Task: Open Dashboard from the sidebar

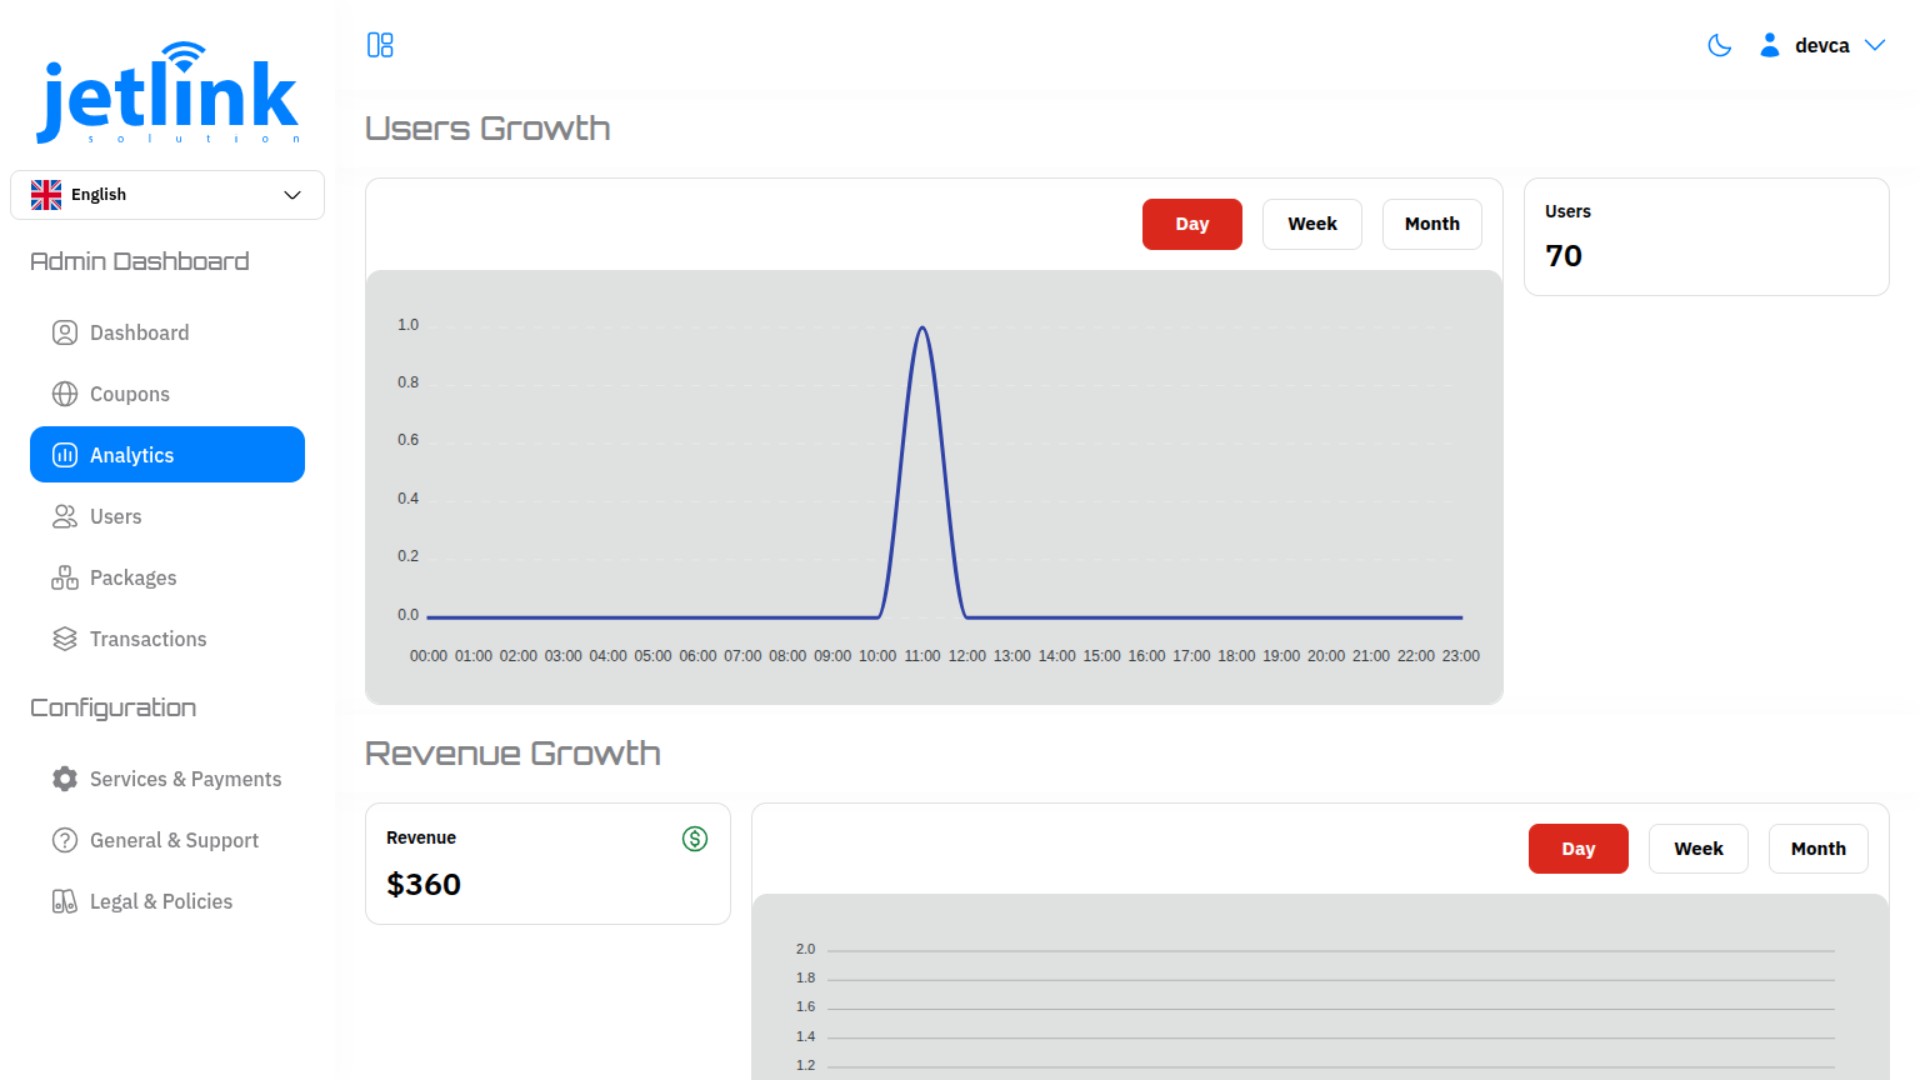Action: [139, 333]
